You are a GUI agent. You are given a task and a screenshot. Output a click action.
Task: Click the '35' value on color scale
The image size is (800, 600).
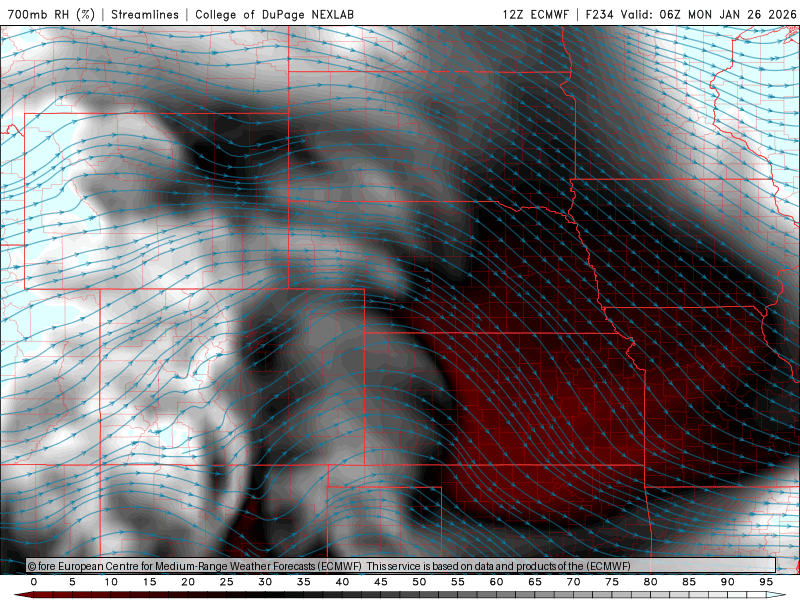(x=304, y=582)
